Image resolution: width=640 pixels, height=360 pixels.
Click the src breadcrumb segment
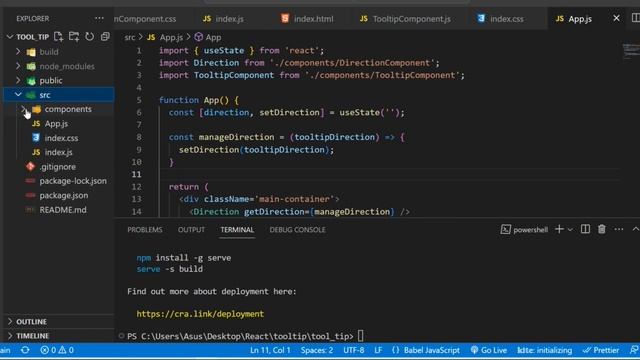(130, 38)
